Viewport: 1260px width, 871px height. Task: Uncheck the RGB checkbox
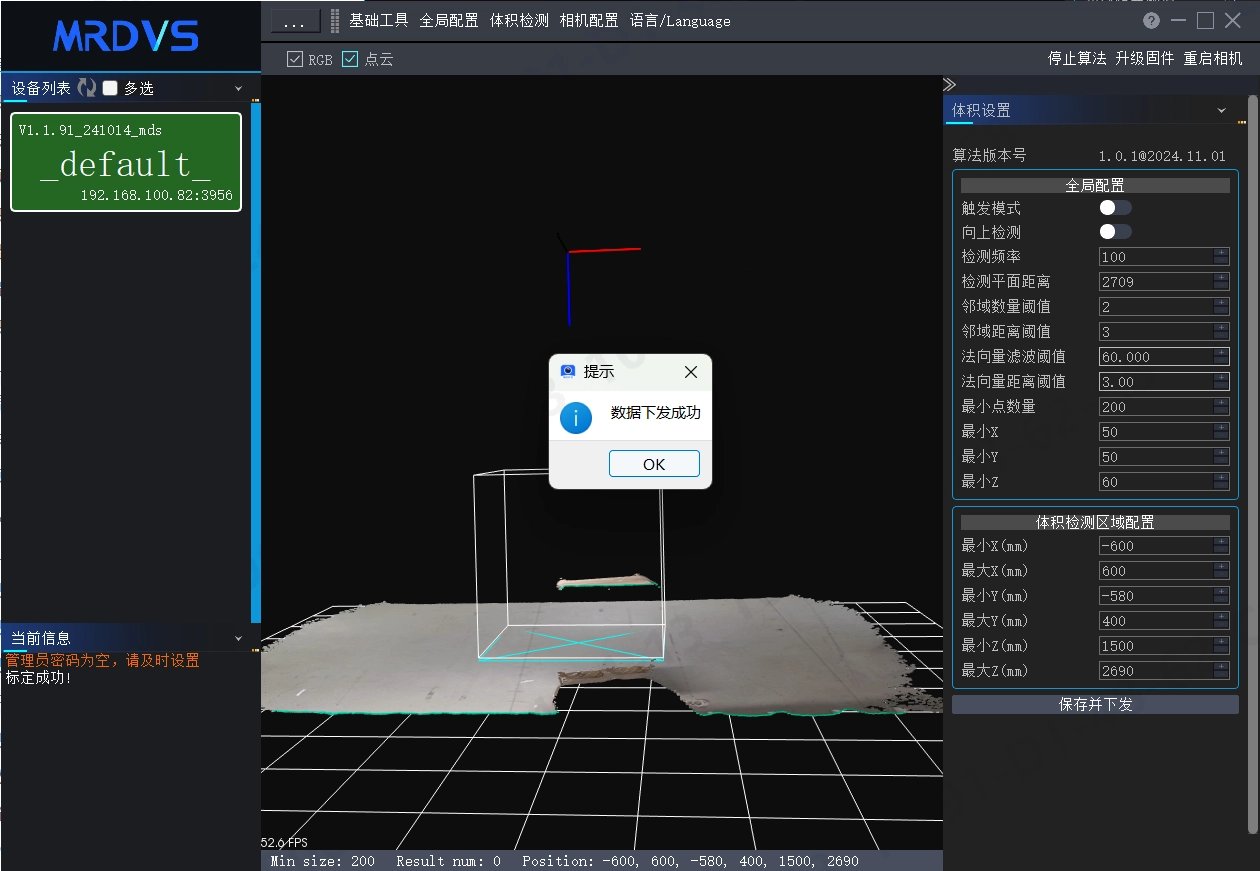click(x=294, y=59)
